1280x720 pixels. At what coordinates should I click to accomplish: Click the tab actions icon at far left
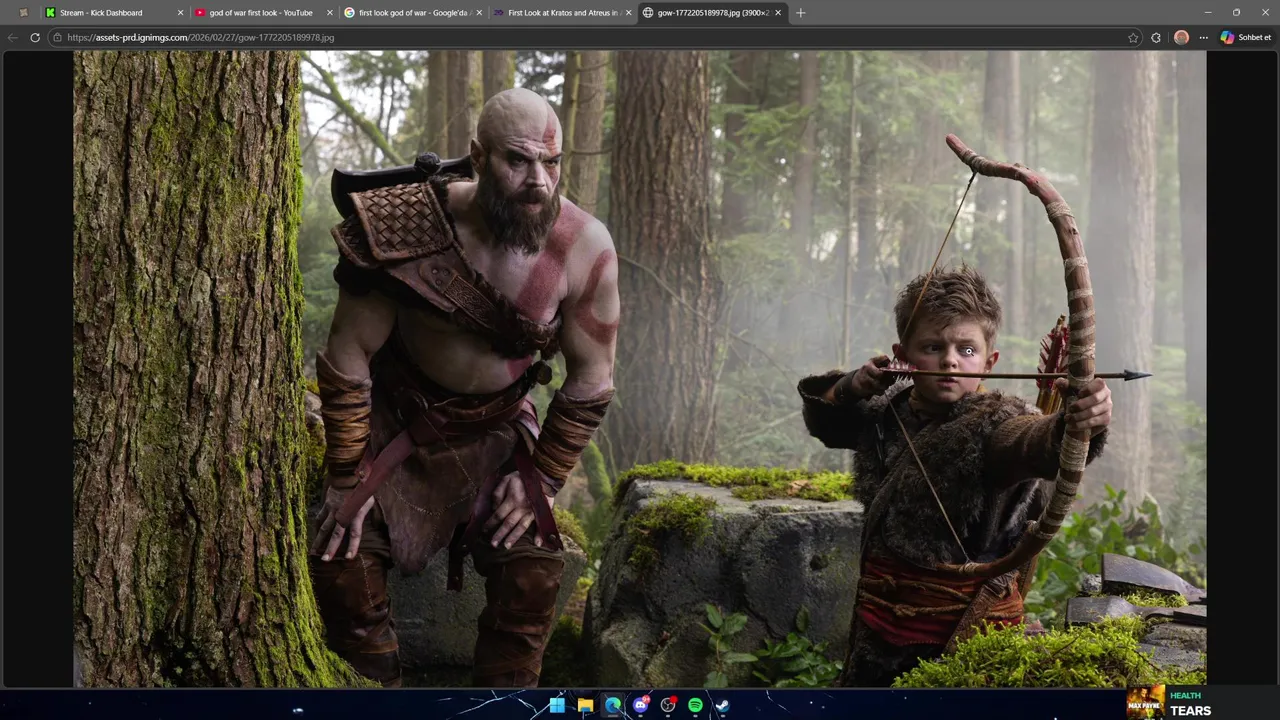pyautogui.click(x=23, y=13)
